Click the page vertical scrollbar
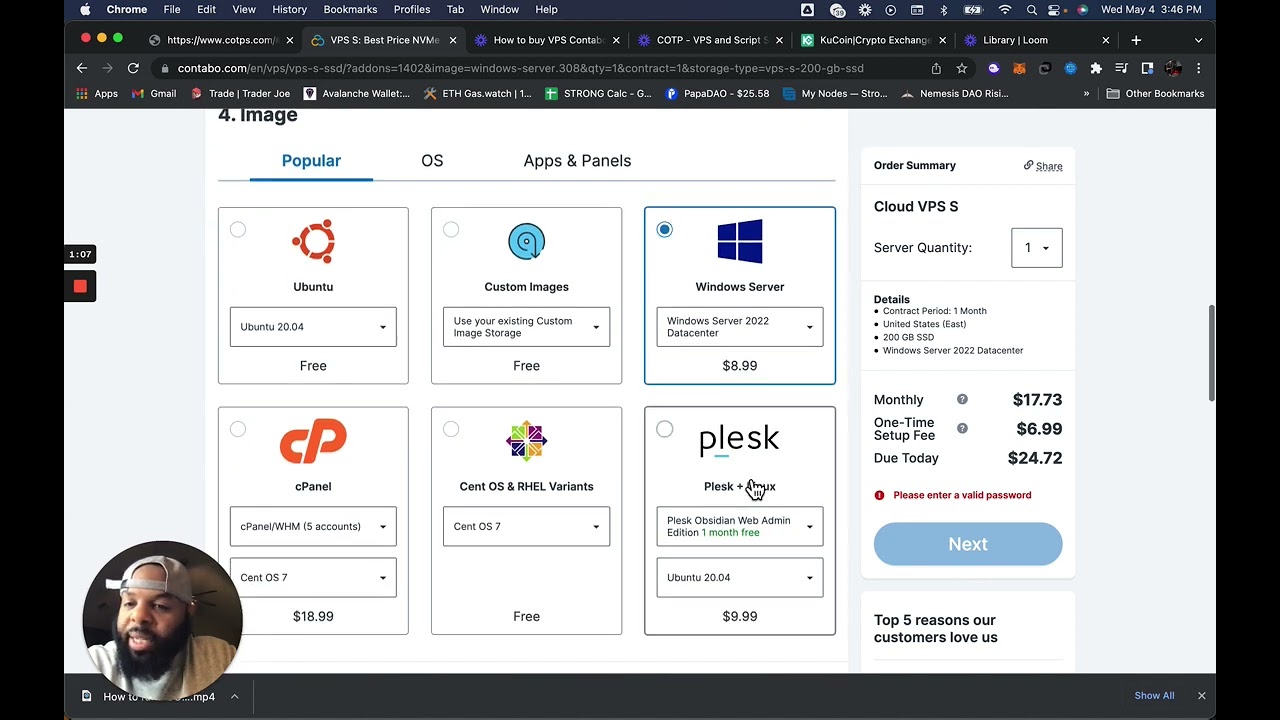1280x720 pixels. point(1212,352)
